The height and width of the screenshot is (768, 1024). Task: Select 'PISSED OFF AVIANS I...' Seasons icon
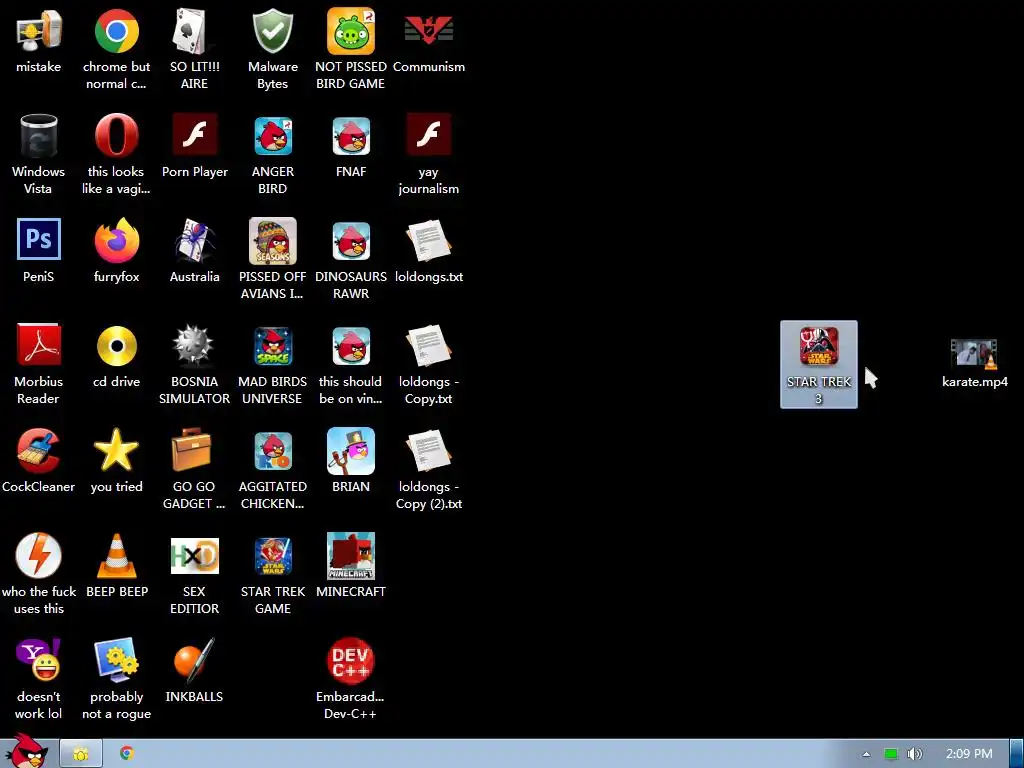tap(272, 241)
